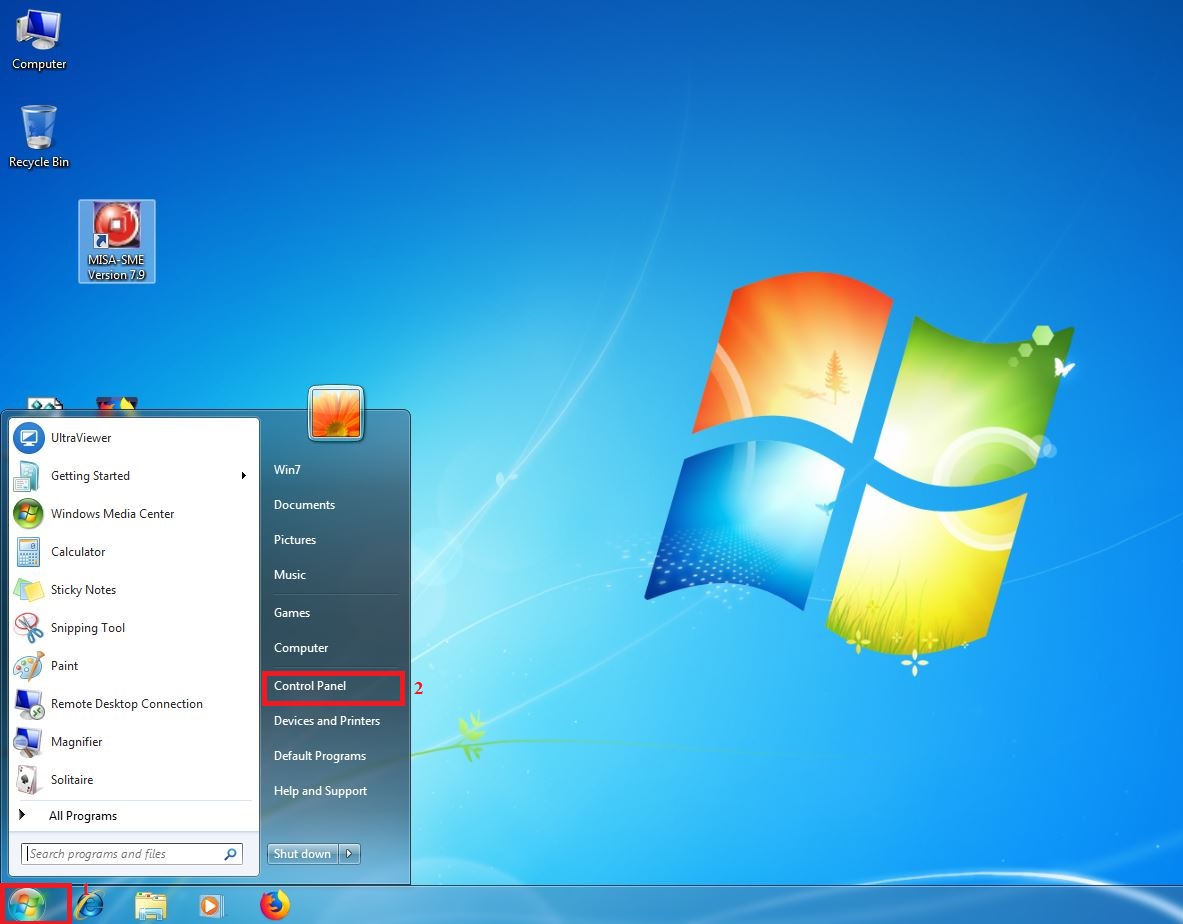This screenshot has width=1183, height=924.
Task: Select Calculator label in programs list
Action: 78,552
